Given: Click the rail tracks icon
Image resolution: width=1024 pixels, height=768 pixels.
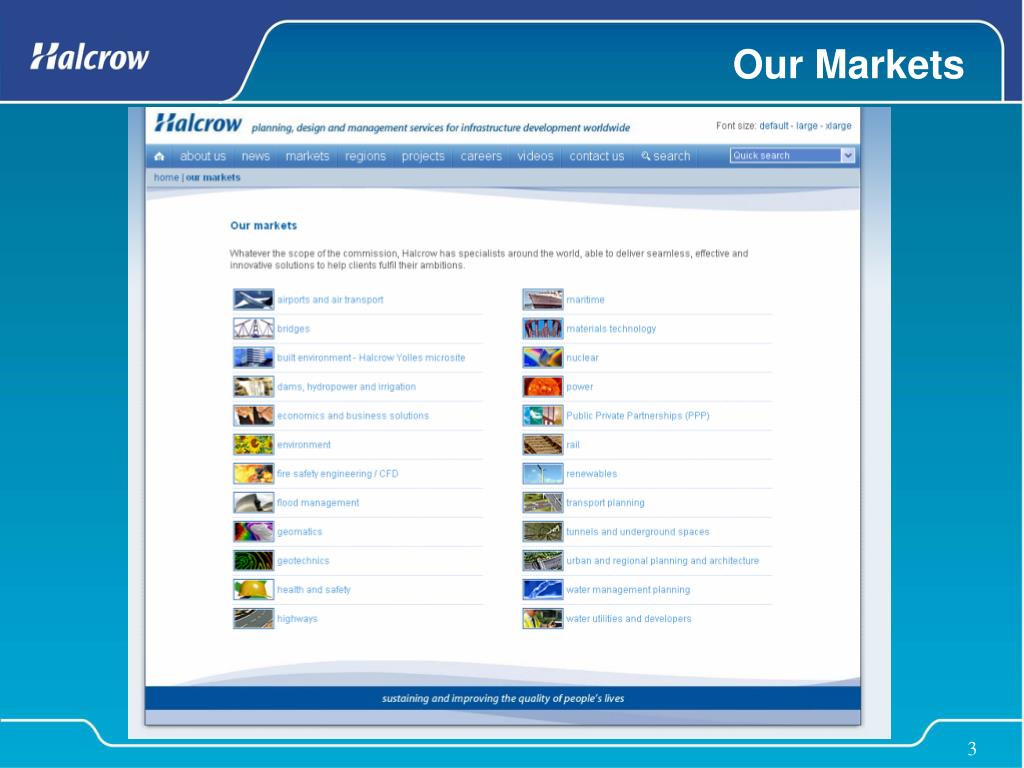Looking at the screenshot, I should pos(543,445).
